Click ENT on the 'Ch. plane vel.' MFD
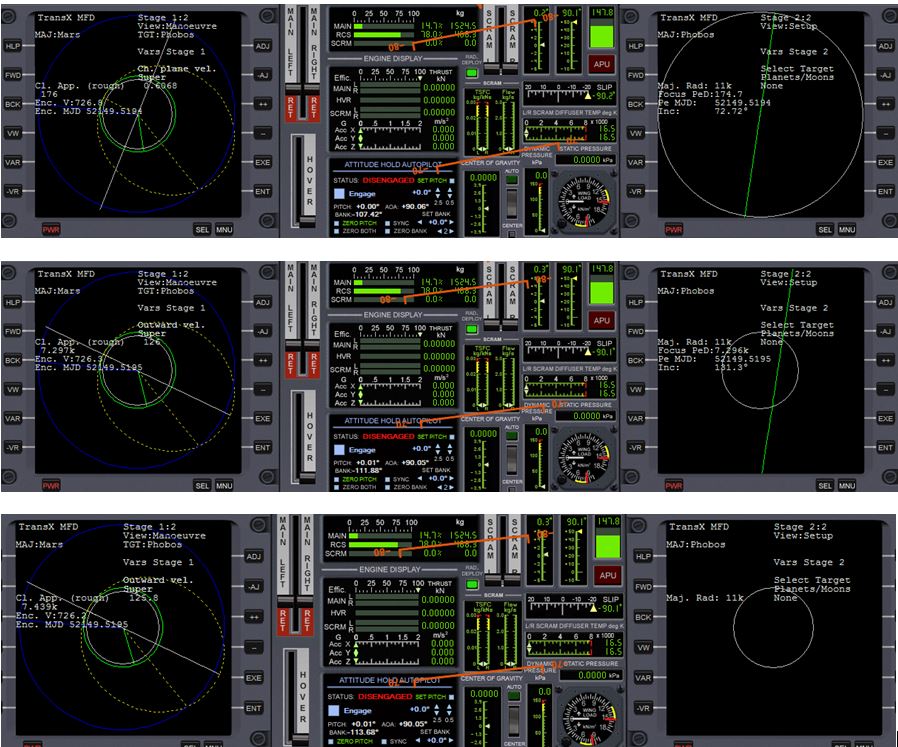 pos(263,191)
